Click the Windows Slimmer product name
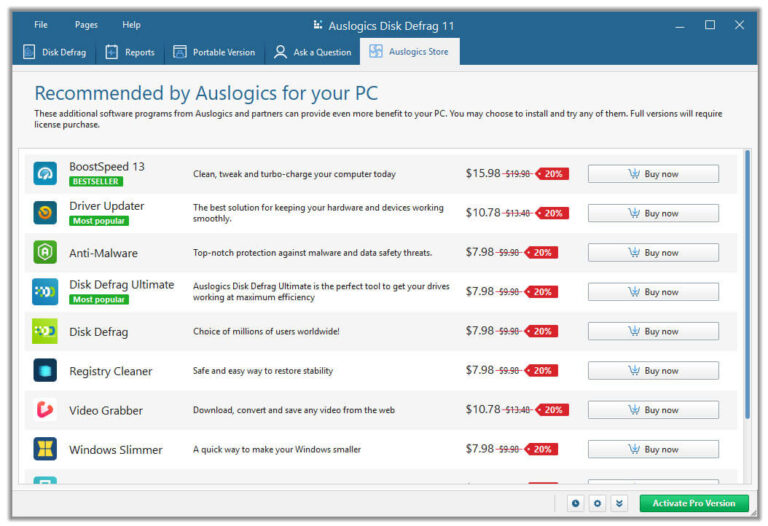 [x=116, y=450]
